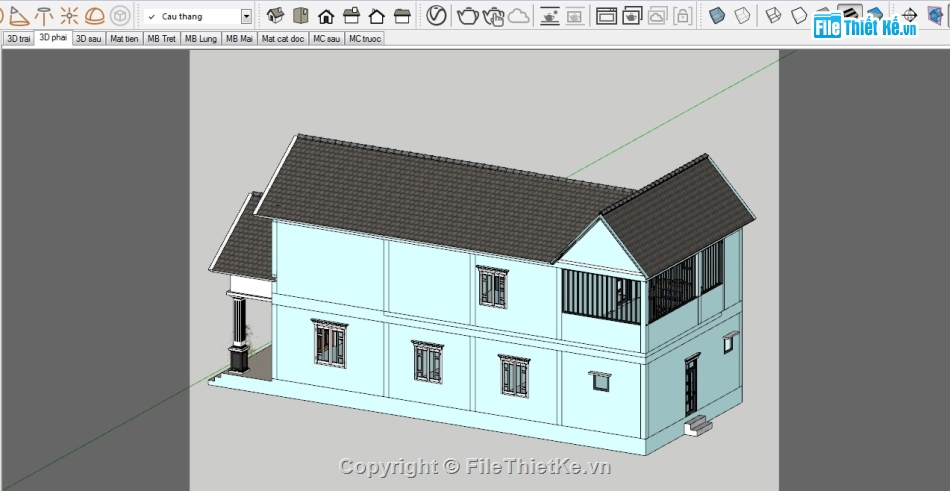
Task: Select the black porch column
Action: coord(239,332)
